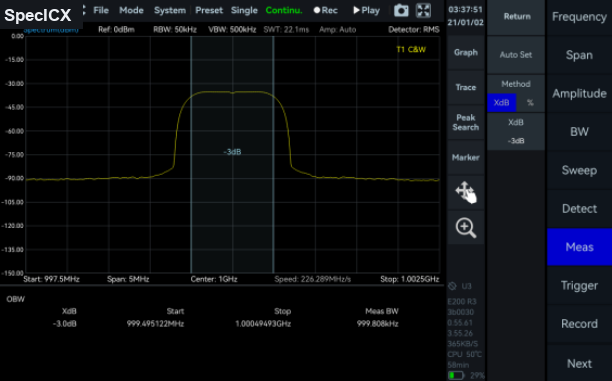Capture a screenshot with the camera icon

tap(401, 11)
